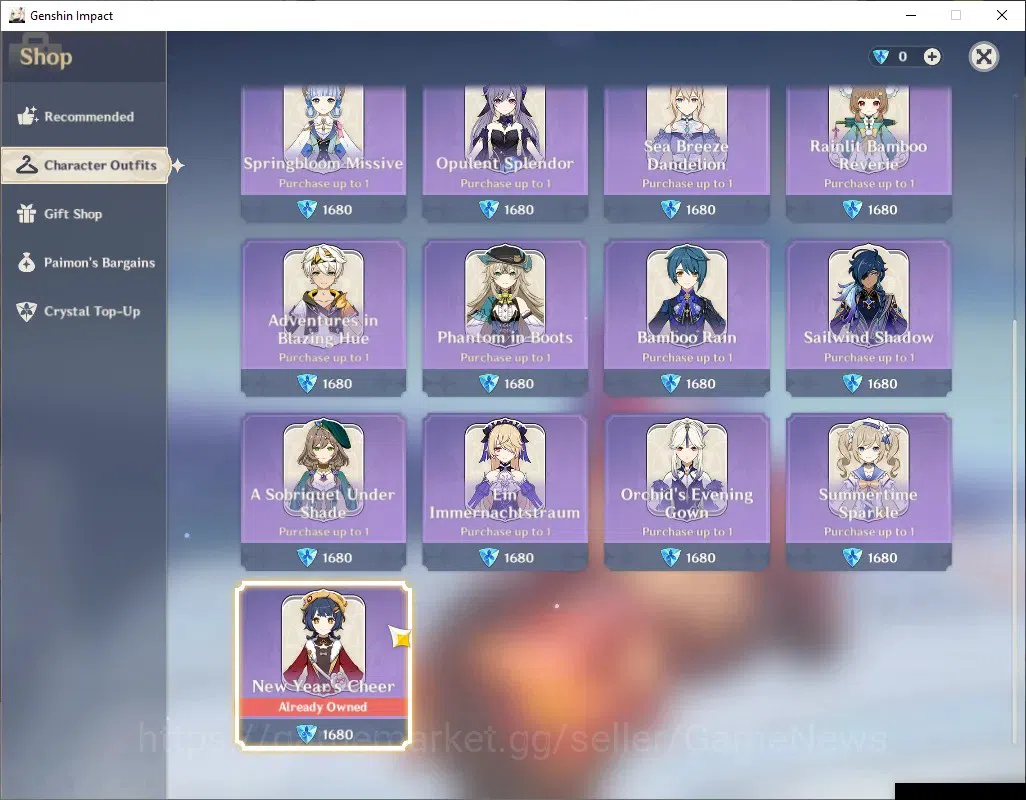1026x800 pixels.
Task: Click the Shop heading title
Action: (x=46, y=57)
